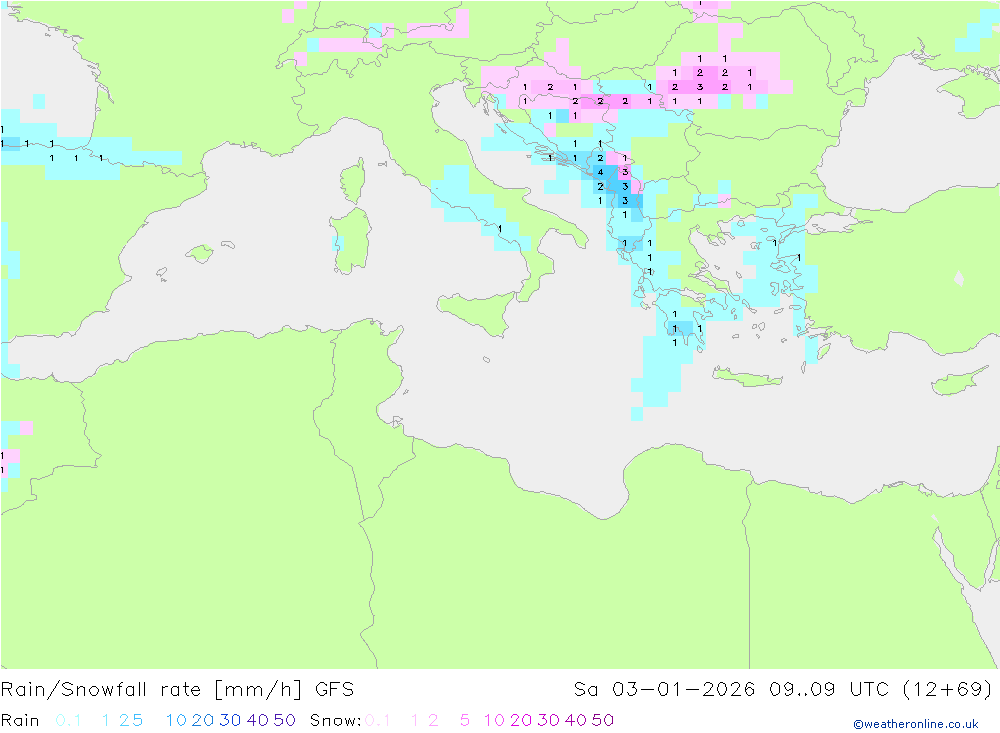Click the "Rain/Snowfall rate [mm/h] GFS" title
1000x733 pixels.
pyautogui.click(x=177, y=690)
